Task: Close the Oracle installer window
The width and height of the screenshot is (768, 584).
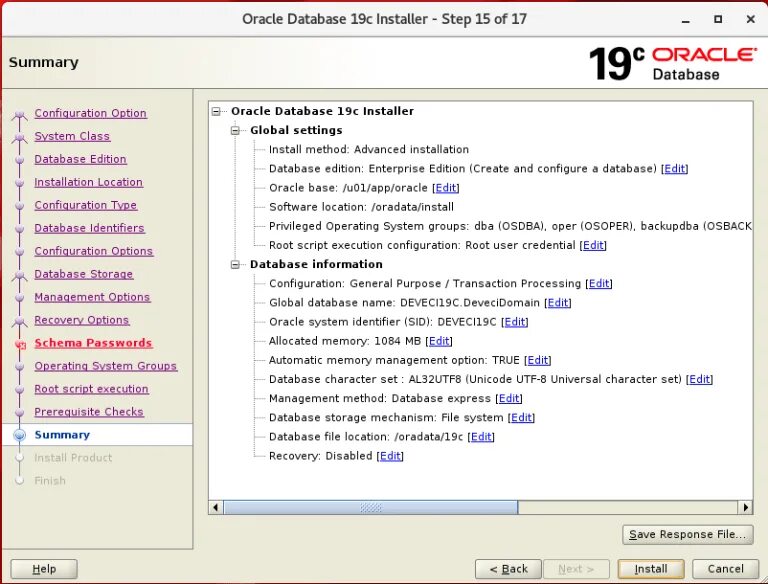Action: (750, 20)
